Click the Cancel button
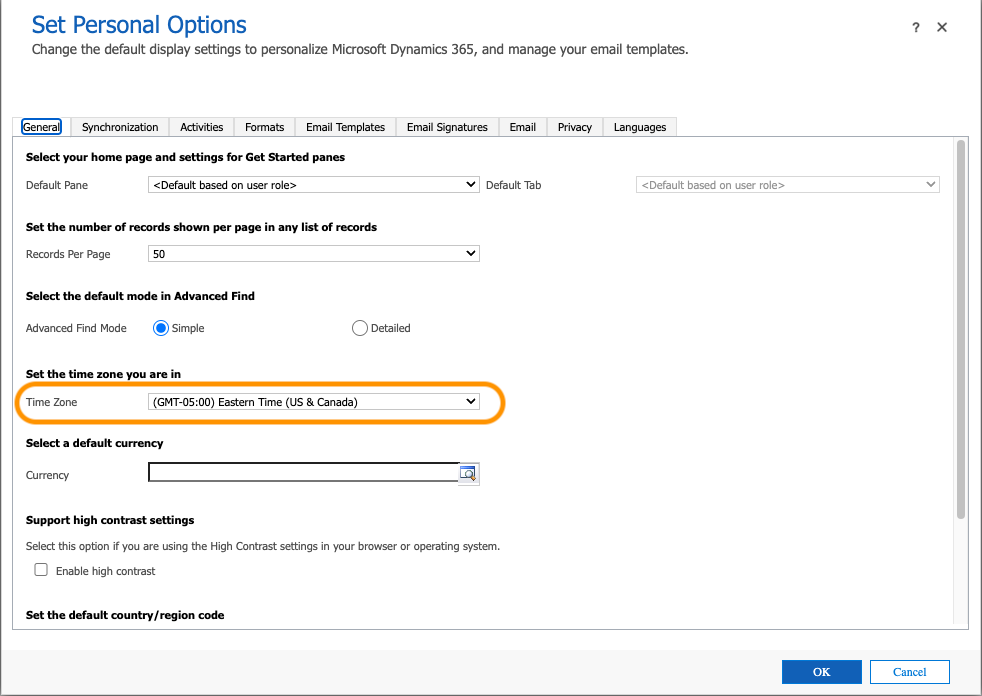Viewport: 982px width, 696px height. 909,672
